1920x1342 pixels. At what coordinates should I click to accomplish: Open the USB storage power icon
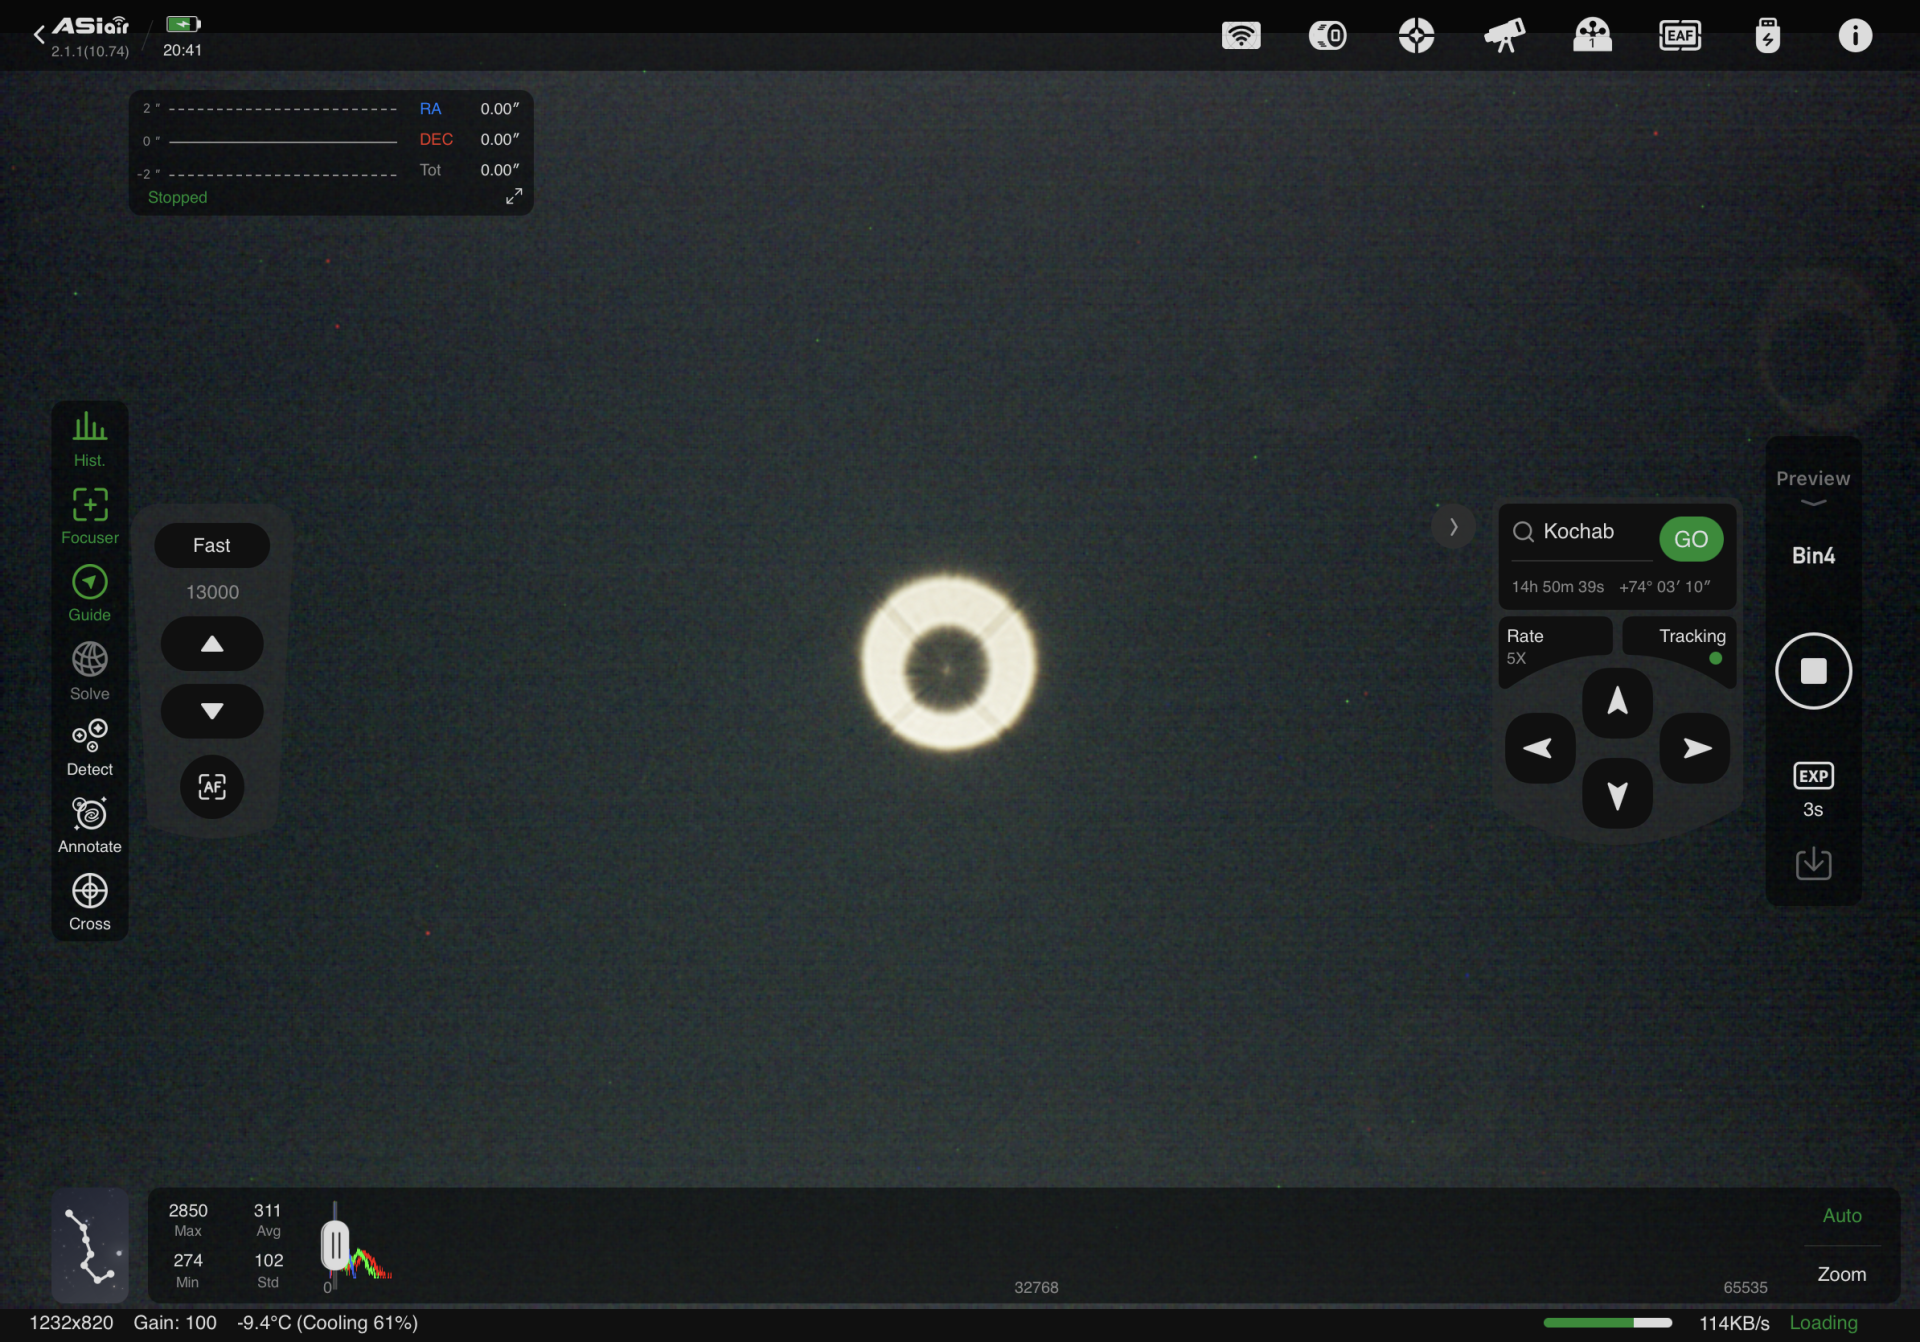click(x=1768, y=36)
